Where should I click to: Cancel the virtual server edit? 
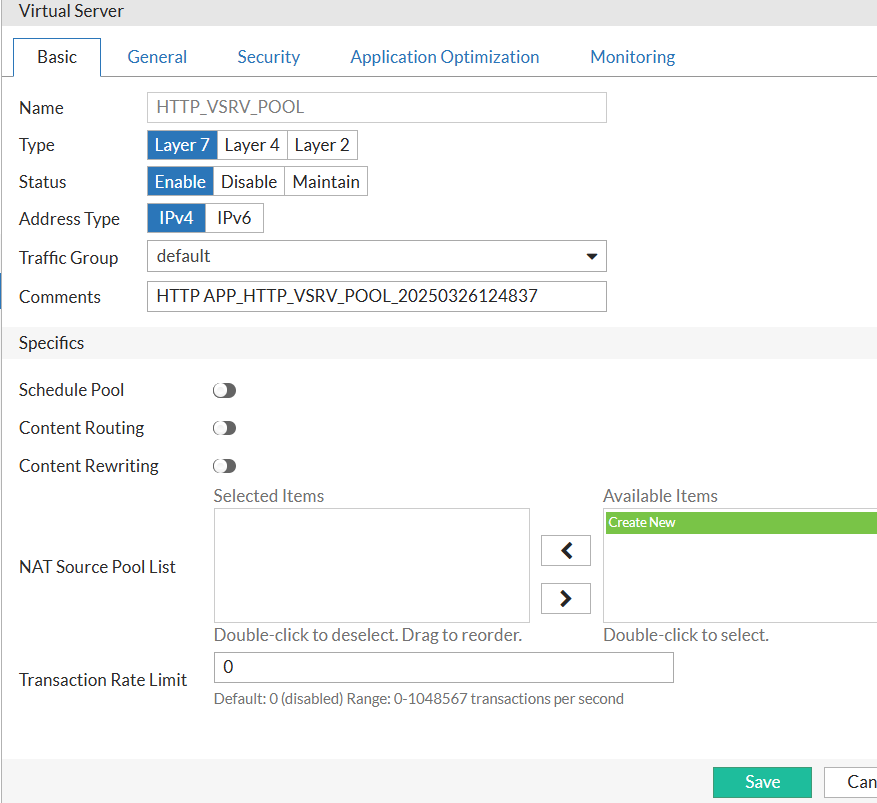pos(851,782)
